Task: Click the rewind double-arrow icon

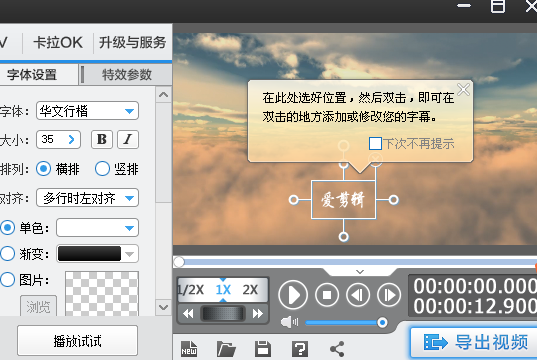Action: pos(188,313)
